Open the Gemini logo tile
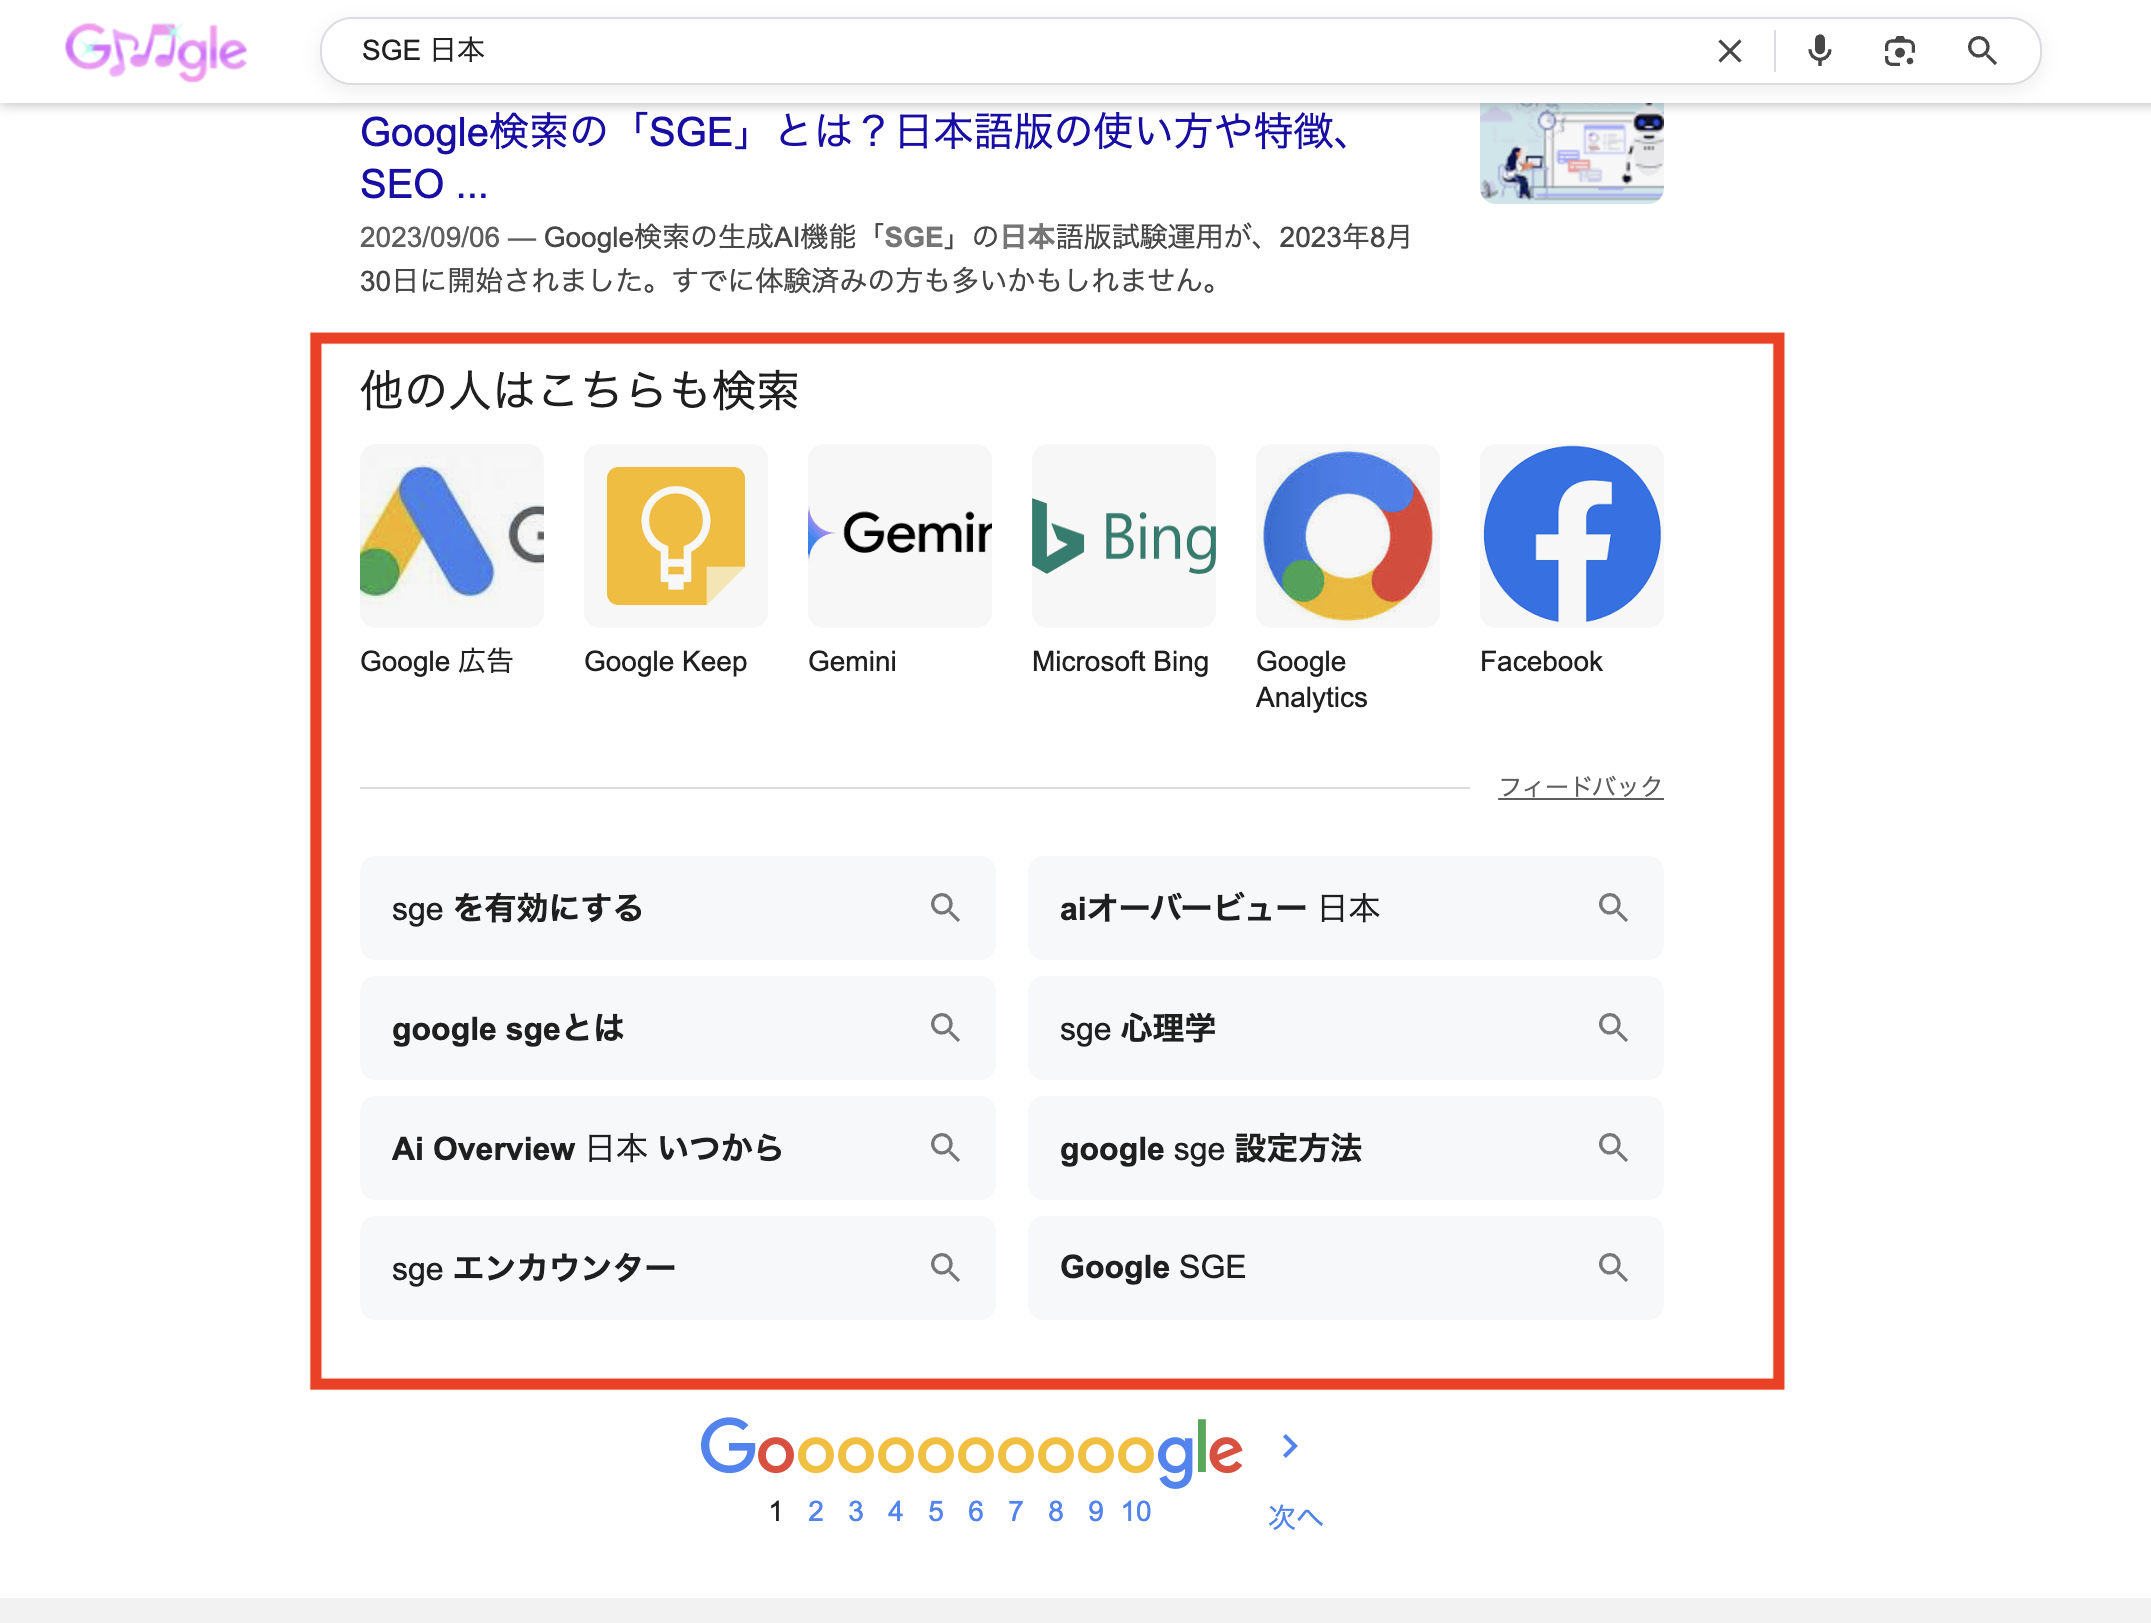 coord(899,536)
